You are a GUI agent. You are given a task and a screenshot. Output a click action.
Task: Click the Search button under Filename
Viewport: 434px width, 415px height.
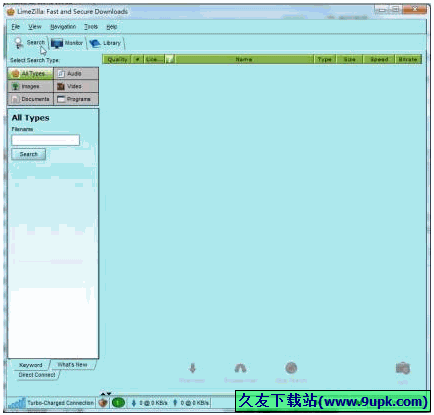(x=29, y=154)
